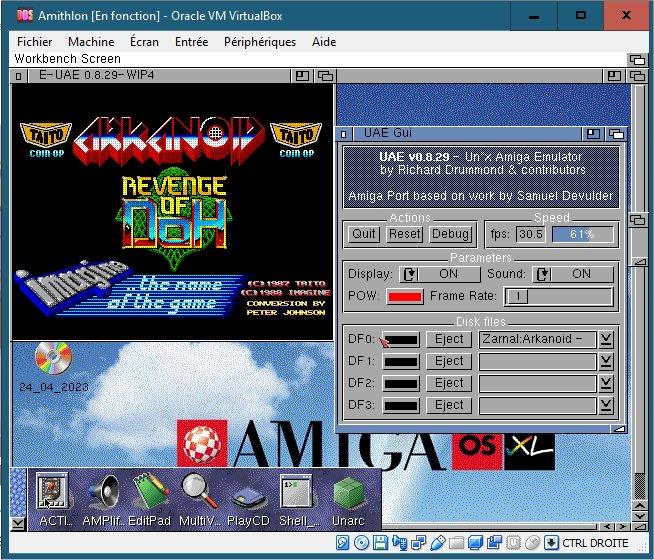Open the Aide menu

click(324, 42)
